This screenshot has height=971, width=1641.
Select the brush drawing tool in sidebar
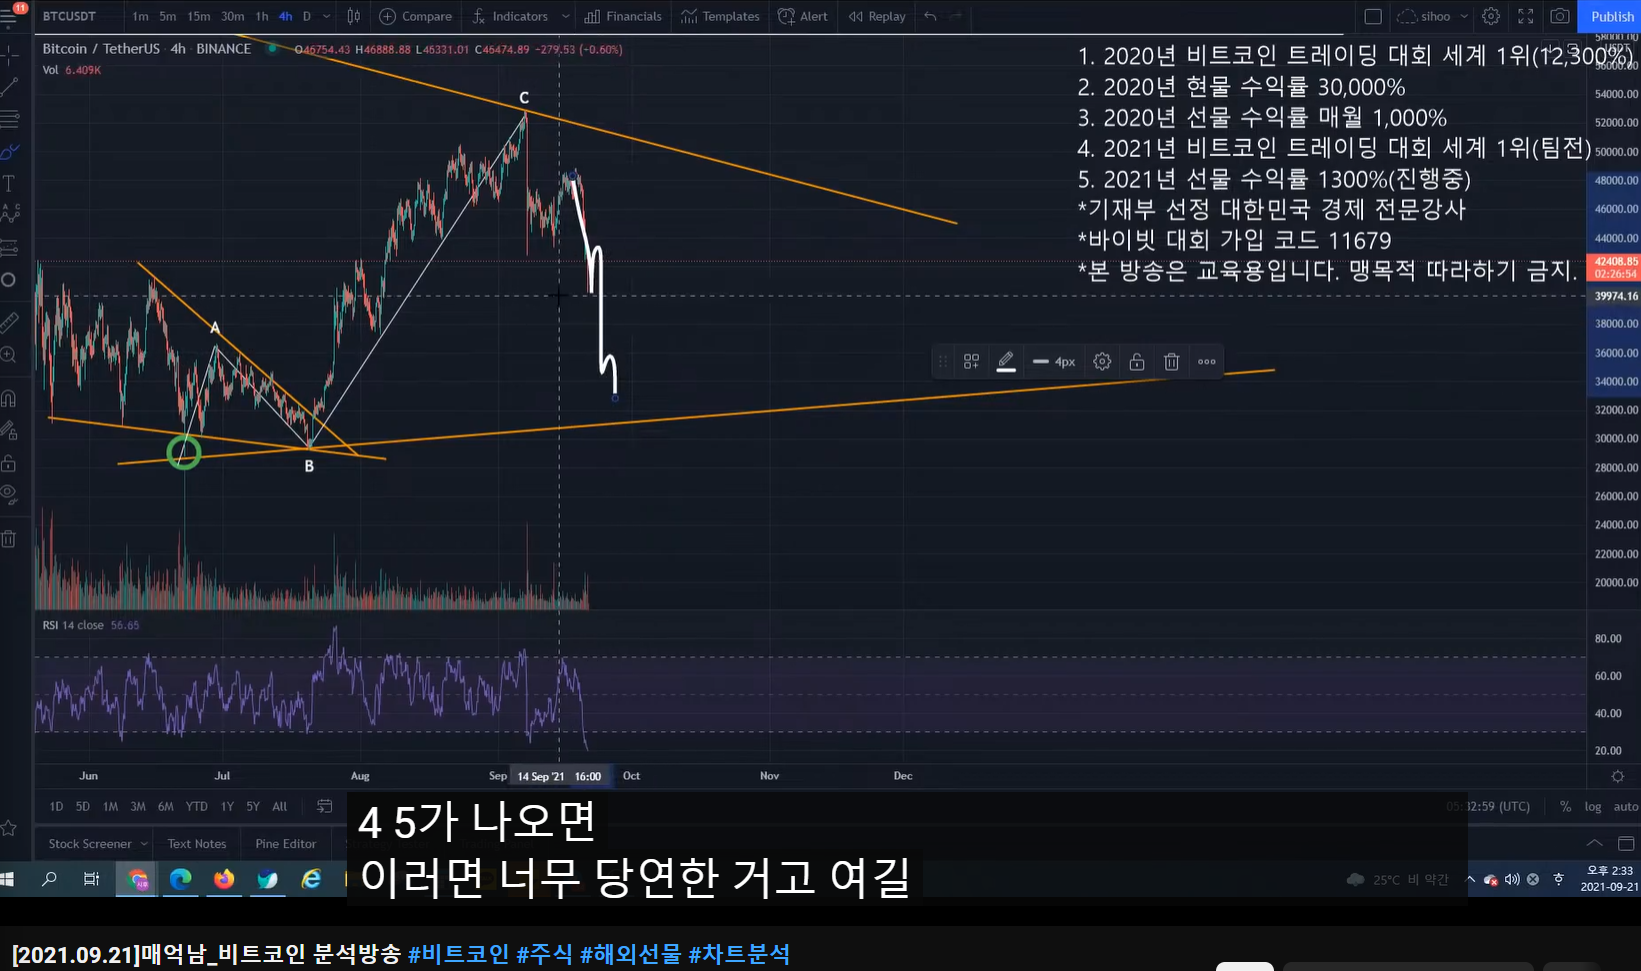(x=9, y=152)
